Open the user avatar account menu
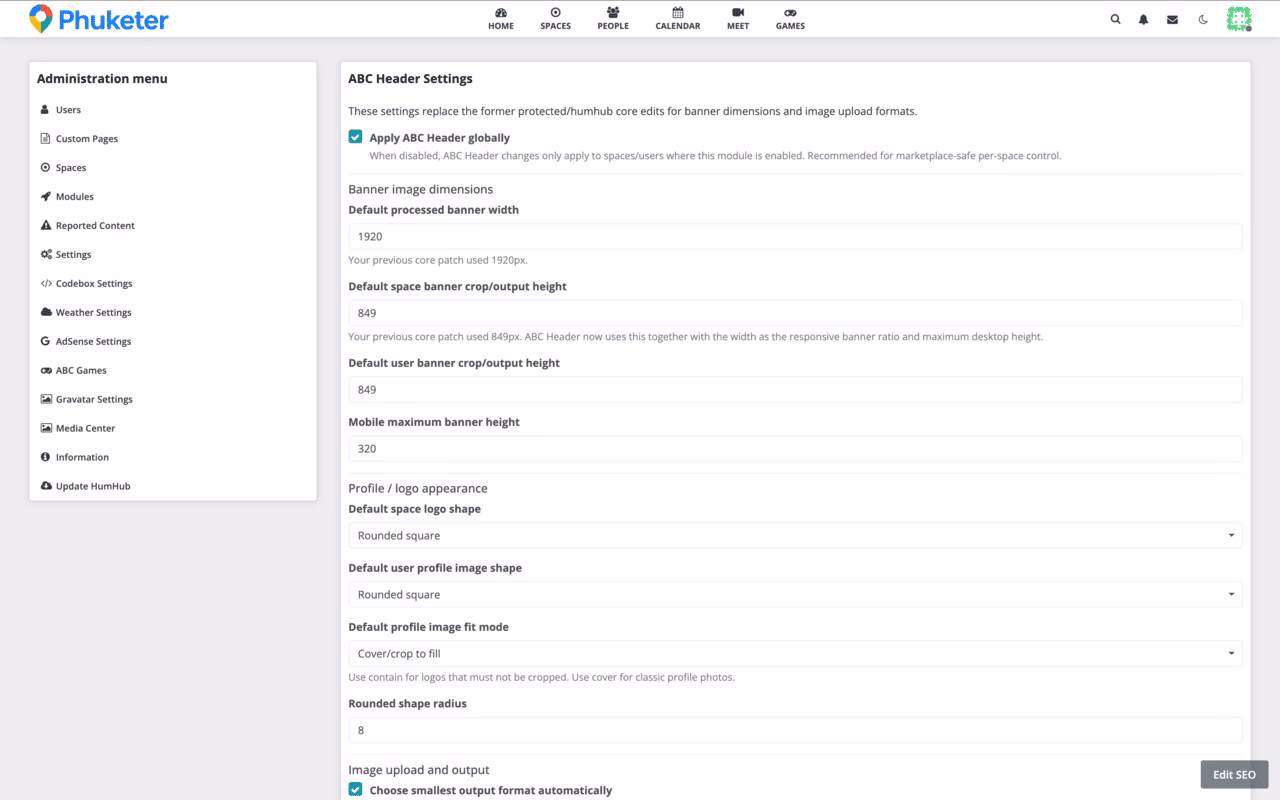Screen dimensions: 1280x800 [1239, 19]
